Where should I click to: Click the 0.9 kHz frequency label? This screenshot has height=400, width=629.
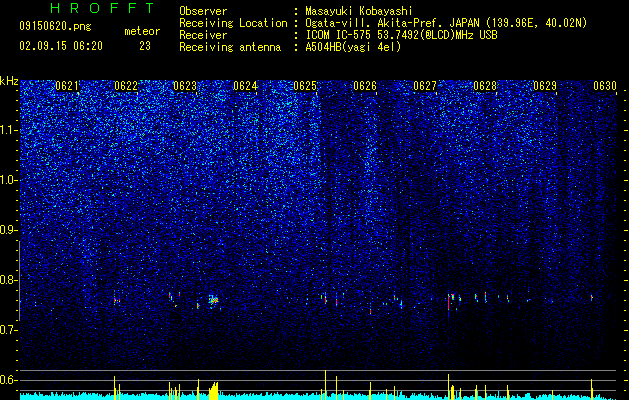pos(9,230)
